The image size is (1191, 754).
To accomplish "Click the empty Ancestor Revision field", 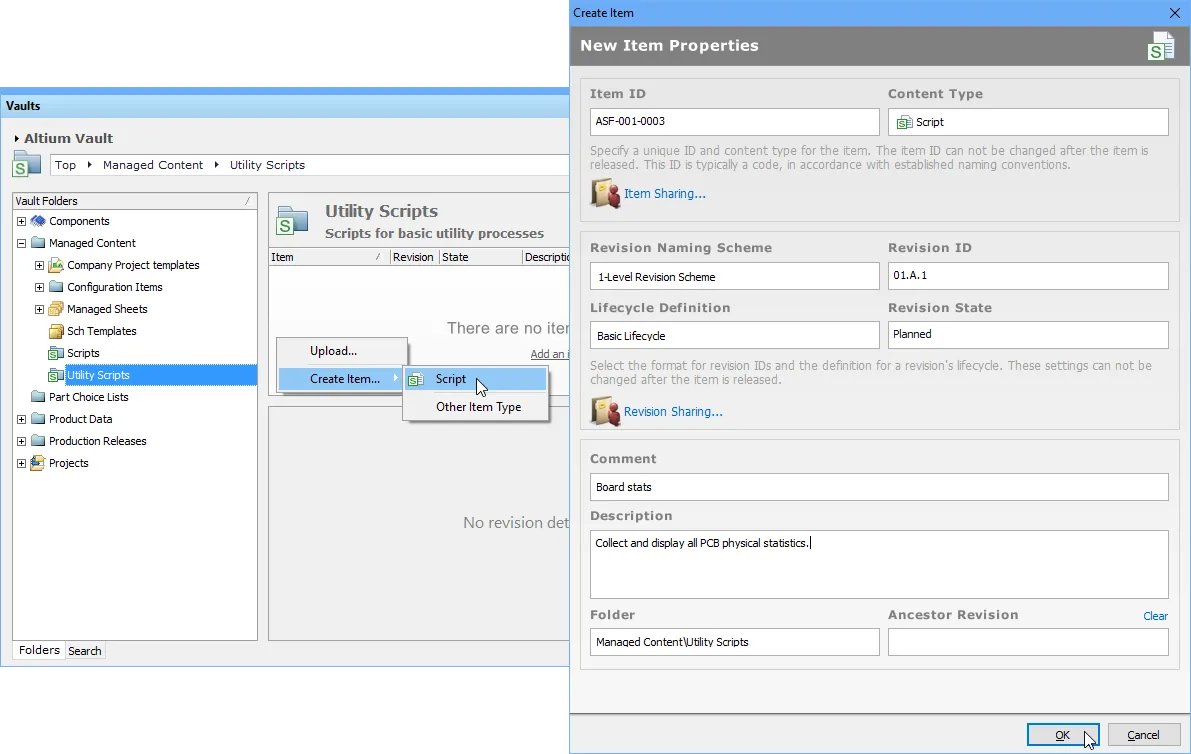I will pyautogui.click(x=1028, y=642).
